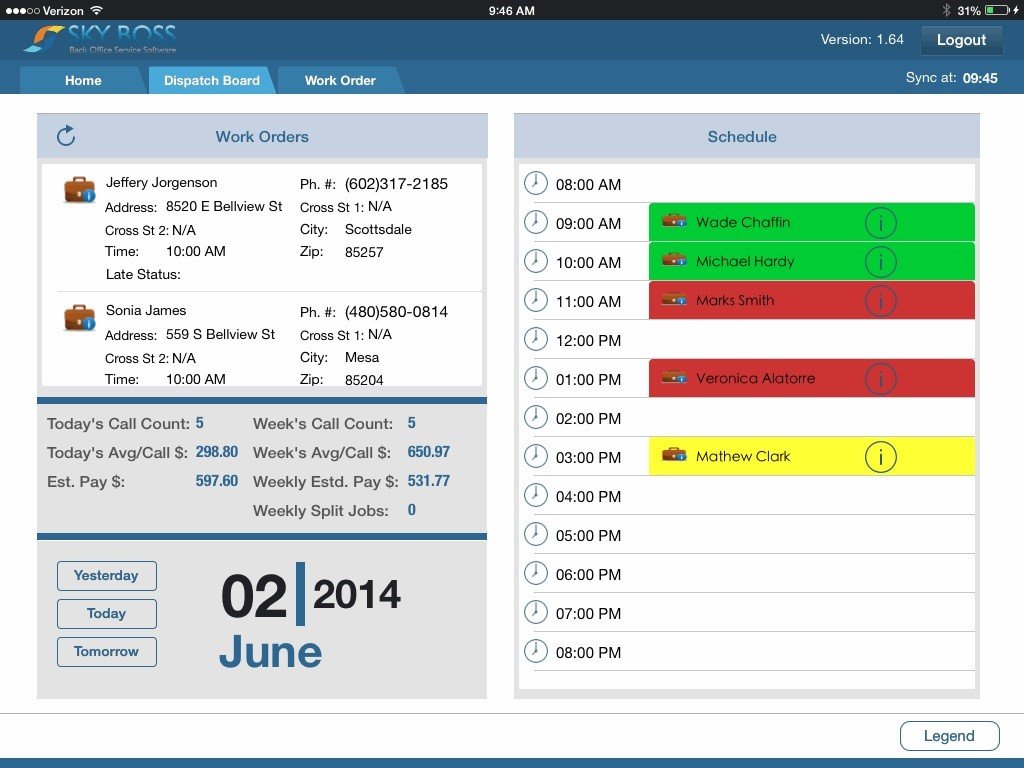Tap the Bluetooth icon in status bar
Viewport: 1024px width, 768px height.
(946, 10)
